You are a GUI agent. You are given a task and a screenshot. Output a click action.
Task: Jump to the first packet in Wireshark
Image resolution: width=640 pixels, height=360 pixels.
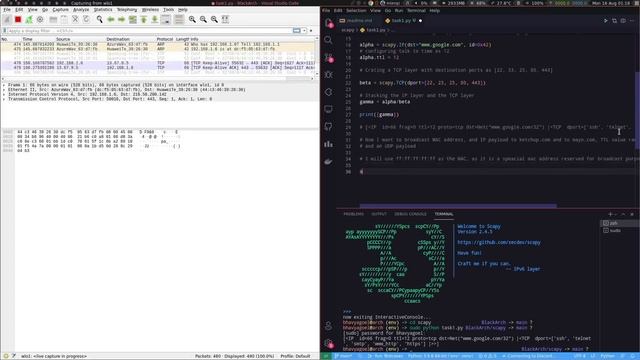144,19
